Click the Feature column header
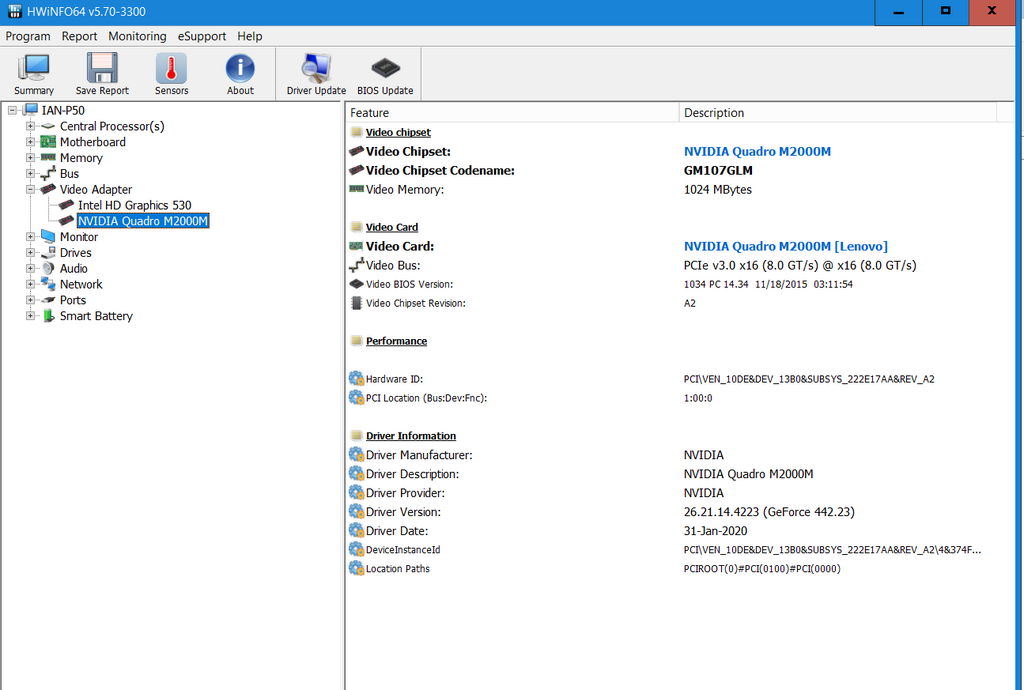Screen dimensions: 1024x690 pyautogui.click(x=512, y=112)
